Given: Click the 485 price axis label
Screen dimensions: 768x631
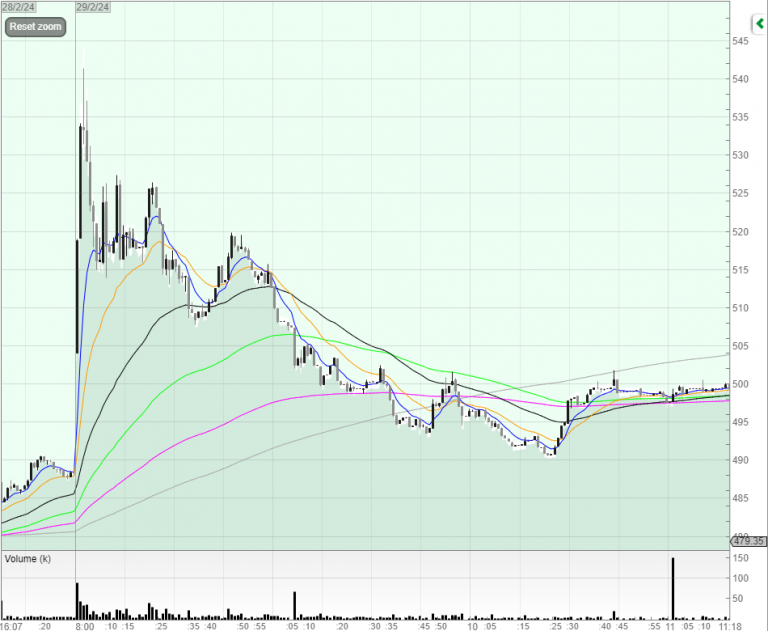Looking at the screenshot, I should [x=741, y=499].
